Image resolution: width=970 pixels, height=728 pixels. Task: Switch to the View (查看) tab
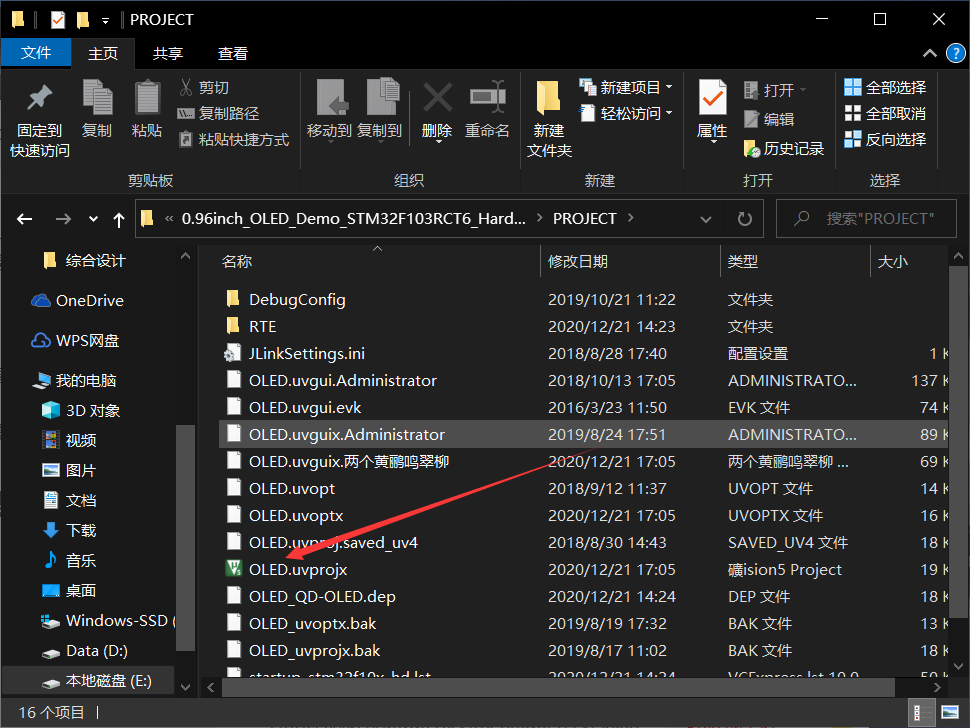click(233, 54)
